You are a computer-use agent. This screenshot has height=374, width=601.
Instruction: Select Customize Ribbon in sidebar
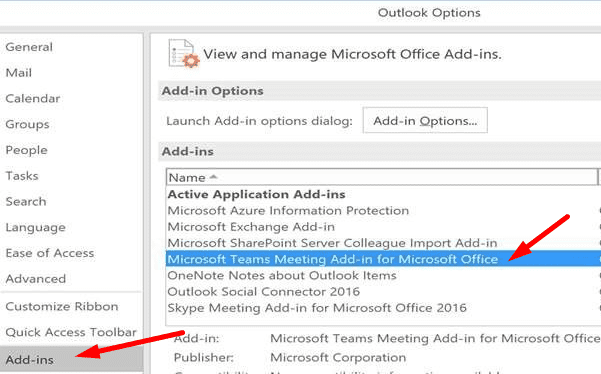click(x=62, y=307)
